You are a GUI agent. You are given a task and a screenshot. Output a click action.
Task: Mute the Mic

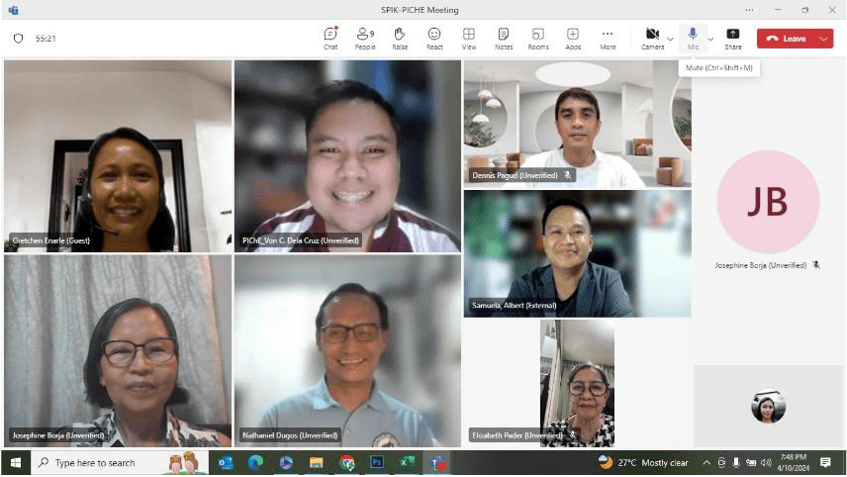click(x=693, y=38)
